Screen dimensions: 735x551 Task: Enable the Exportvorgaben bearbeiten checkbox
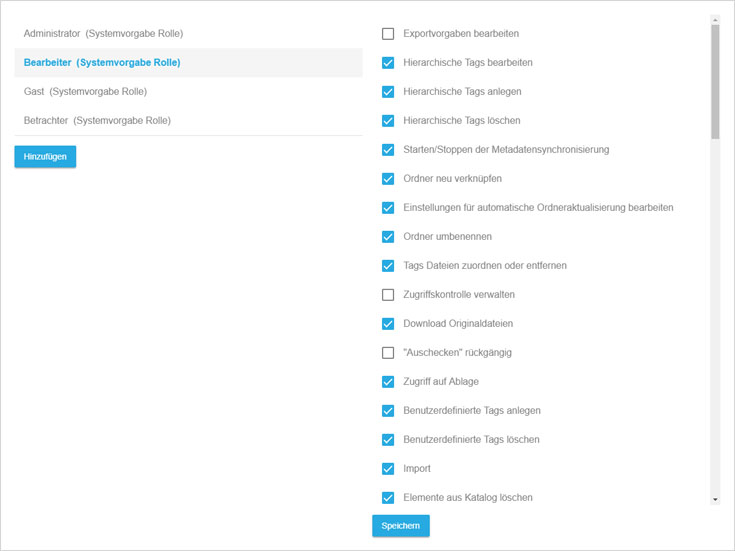[388, 34]
